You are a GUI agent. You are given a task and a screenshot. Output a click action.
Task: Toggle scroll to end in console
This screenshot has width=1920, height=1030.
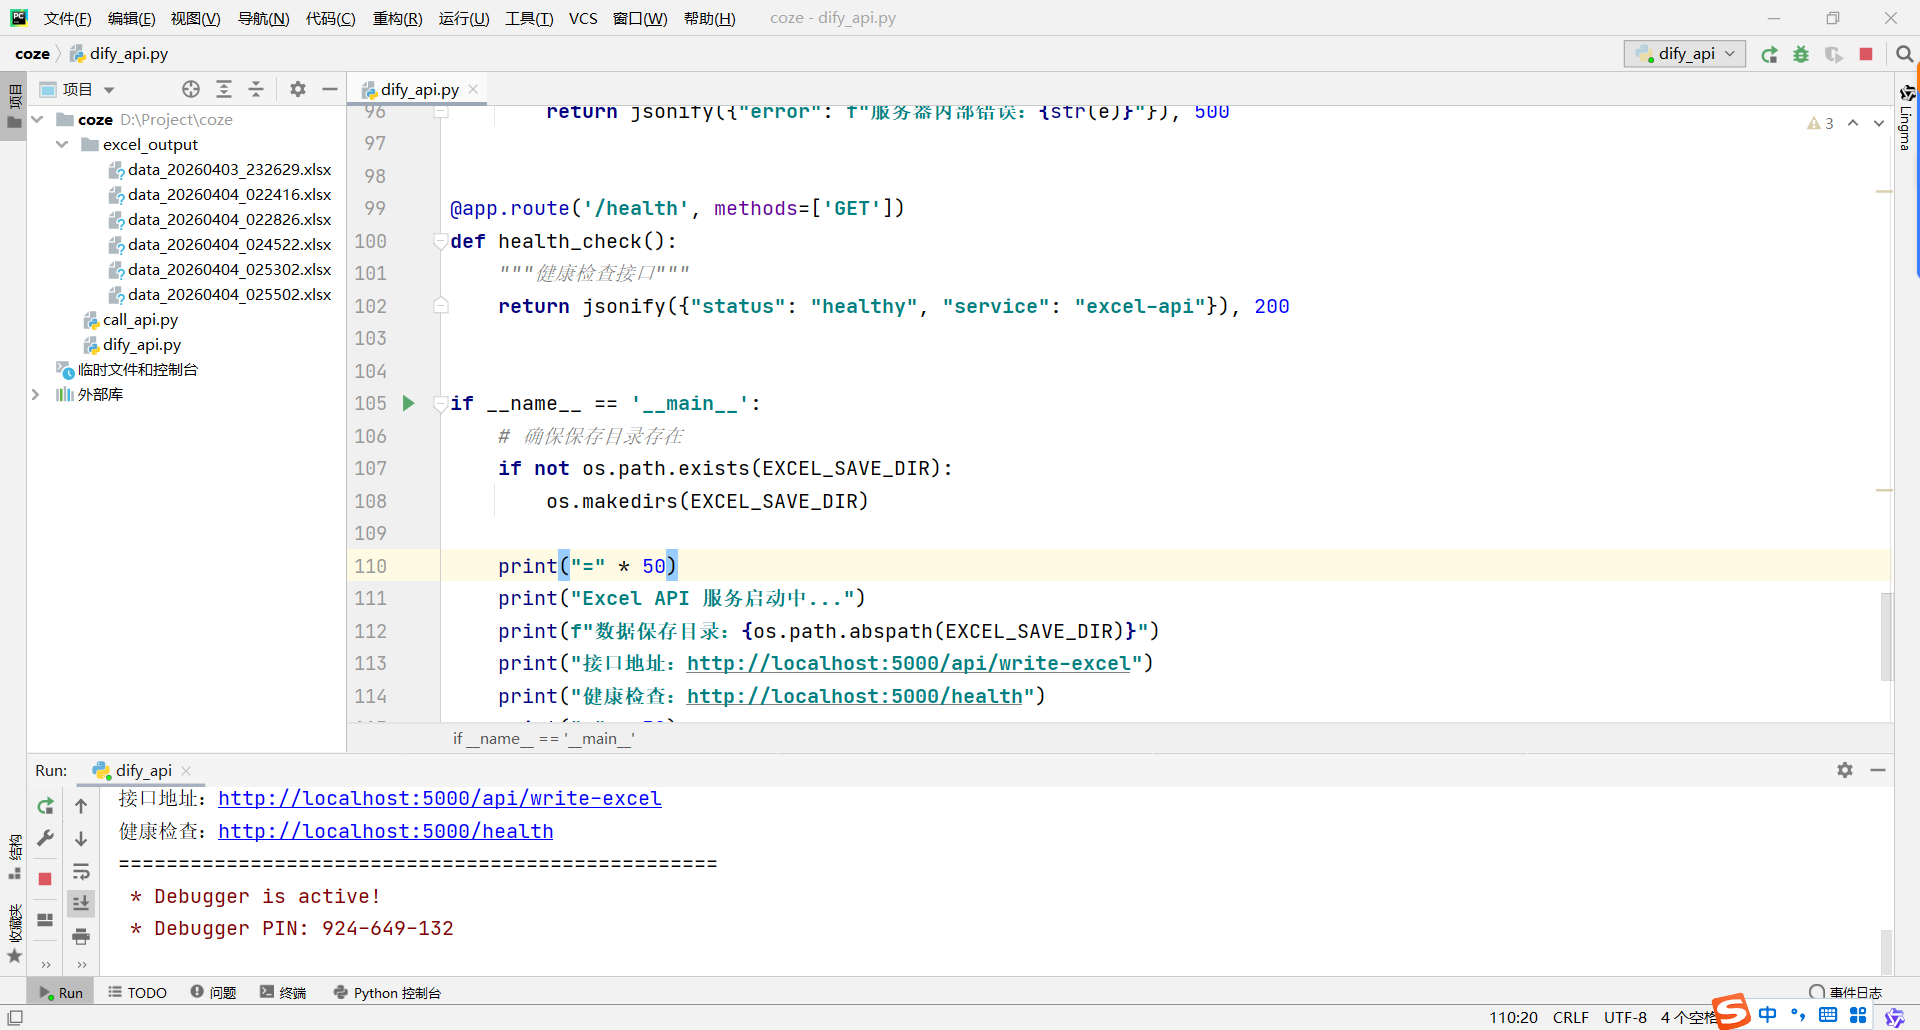coord(81,903)
